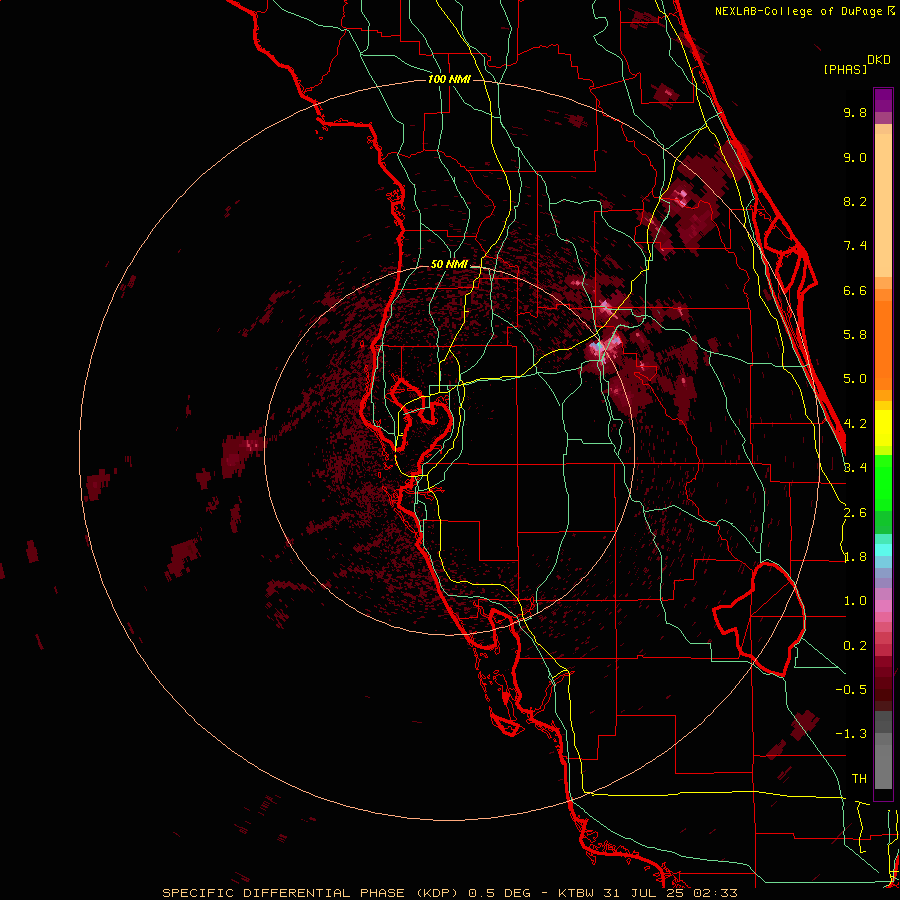
Task: Click the 6.6 scale value
Action: tap(855, 290)
